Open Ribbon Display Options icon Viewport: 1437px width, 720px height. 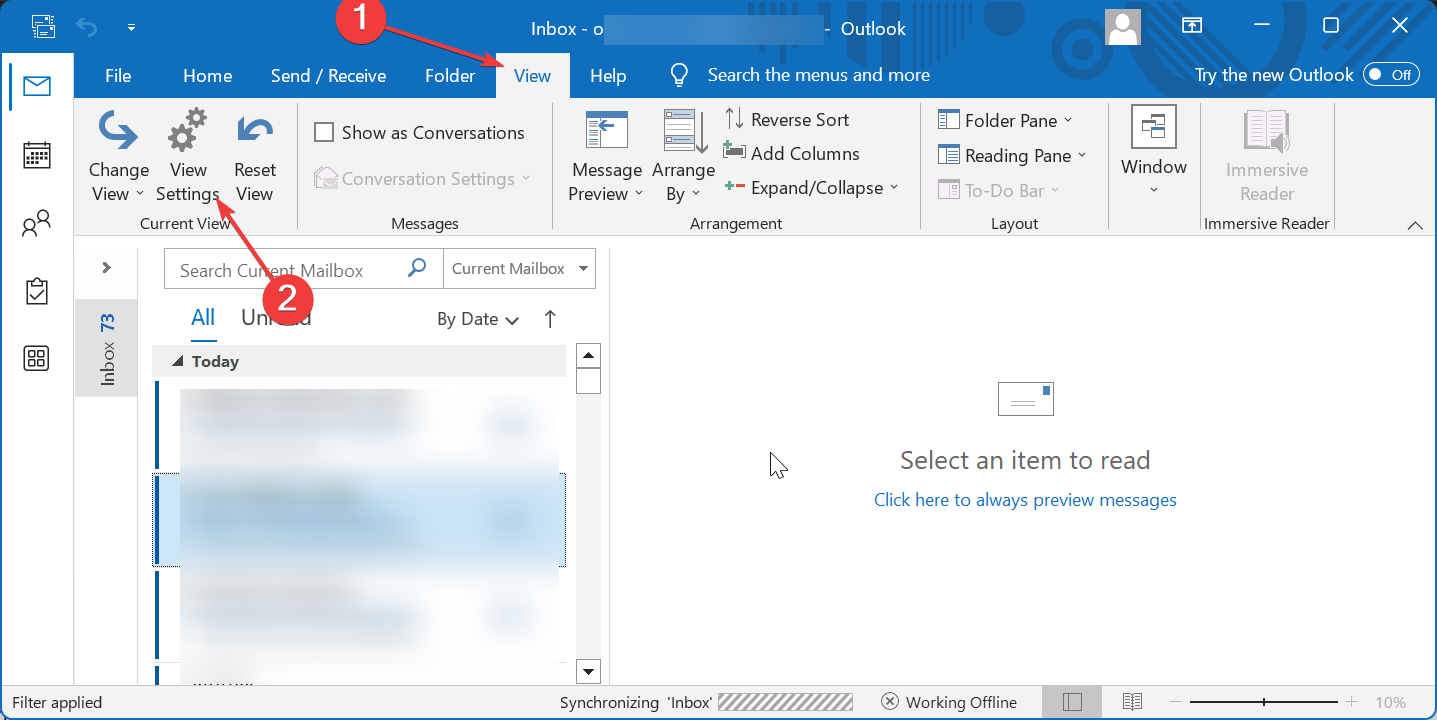point(1192,26)
